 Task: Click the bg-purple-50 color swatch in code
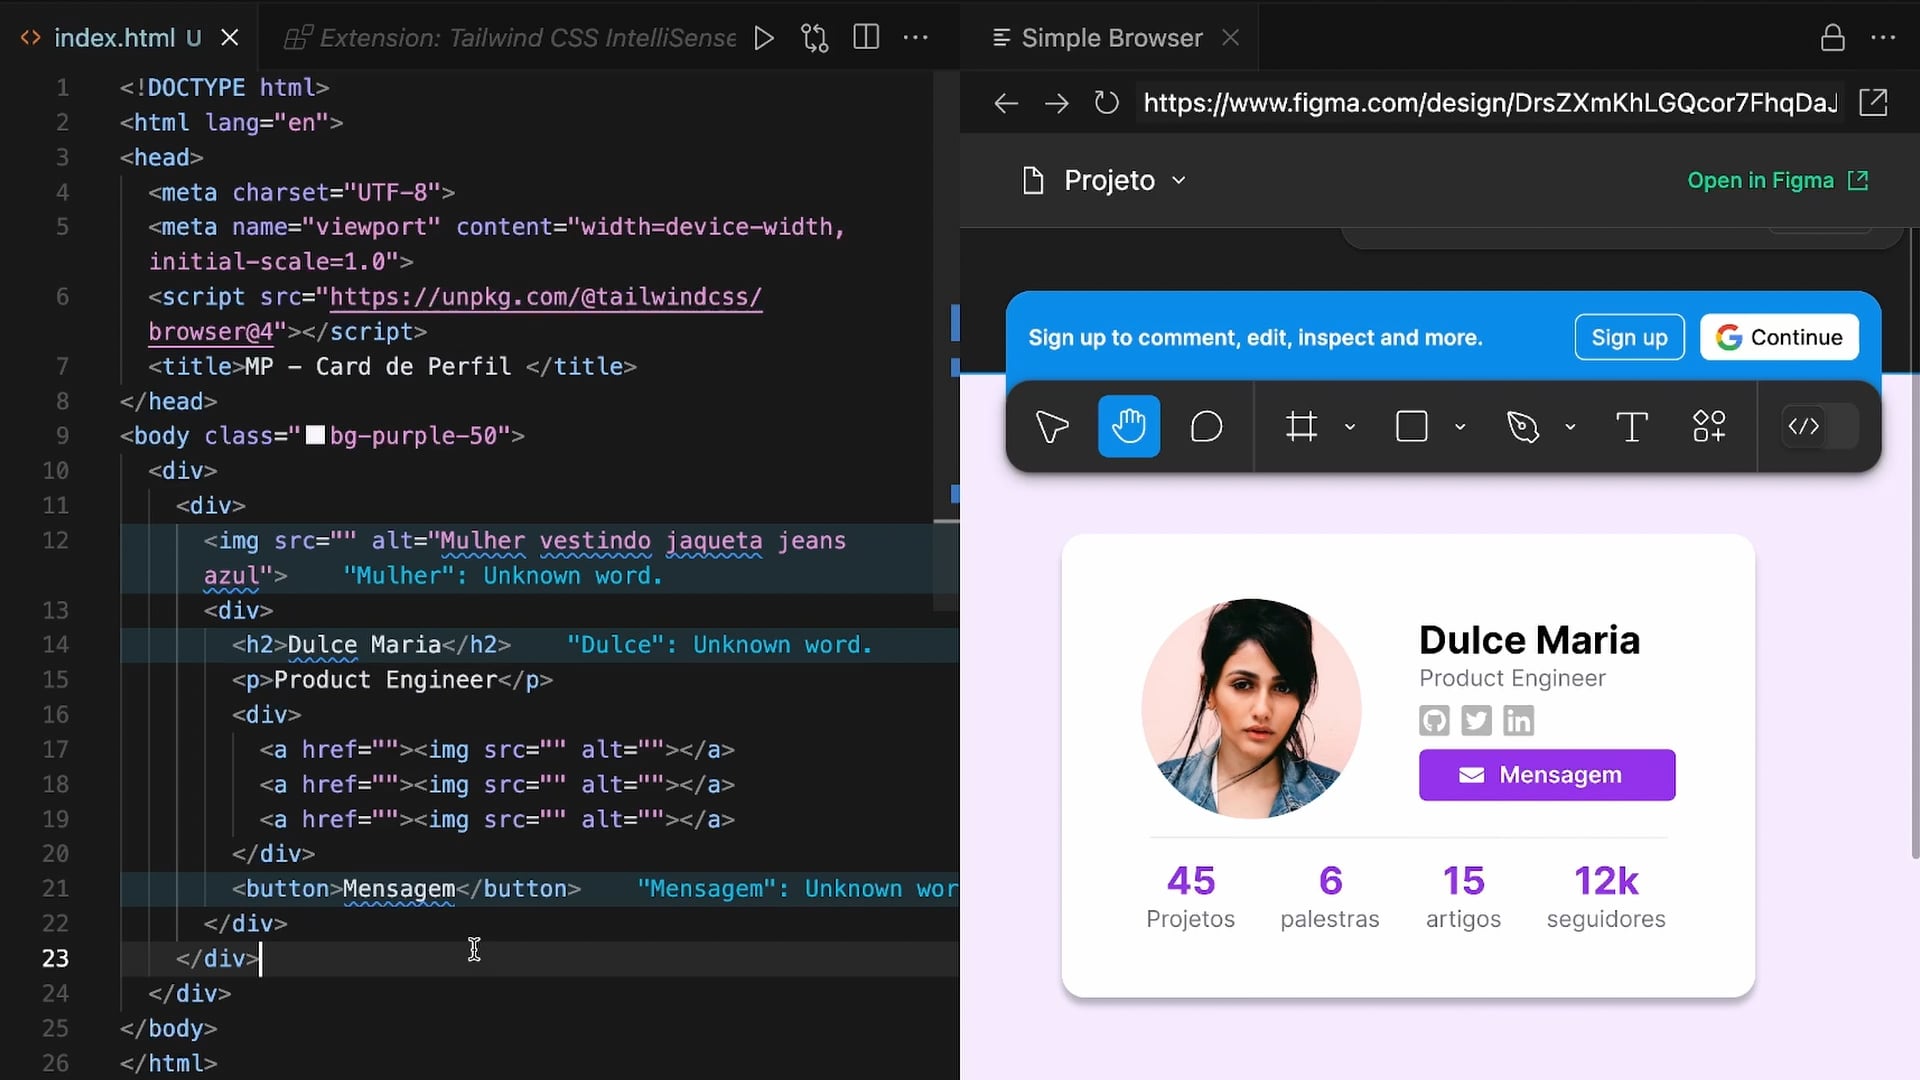pyautogui.click(x=315, y=436)
